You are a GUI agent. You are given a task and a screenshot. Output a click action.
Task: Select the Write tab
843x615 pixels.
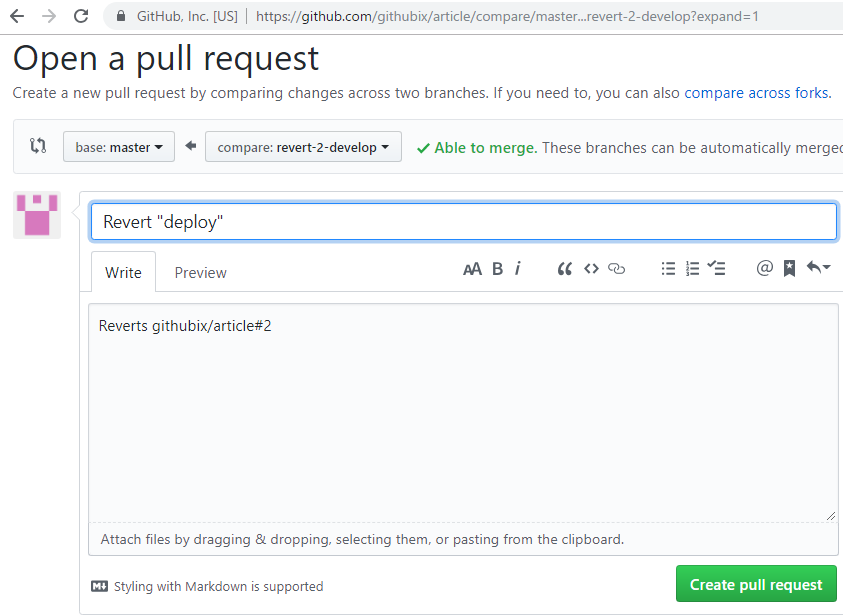123,271
